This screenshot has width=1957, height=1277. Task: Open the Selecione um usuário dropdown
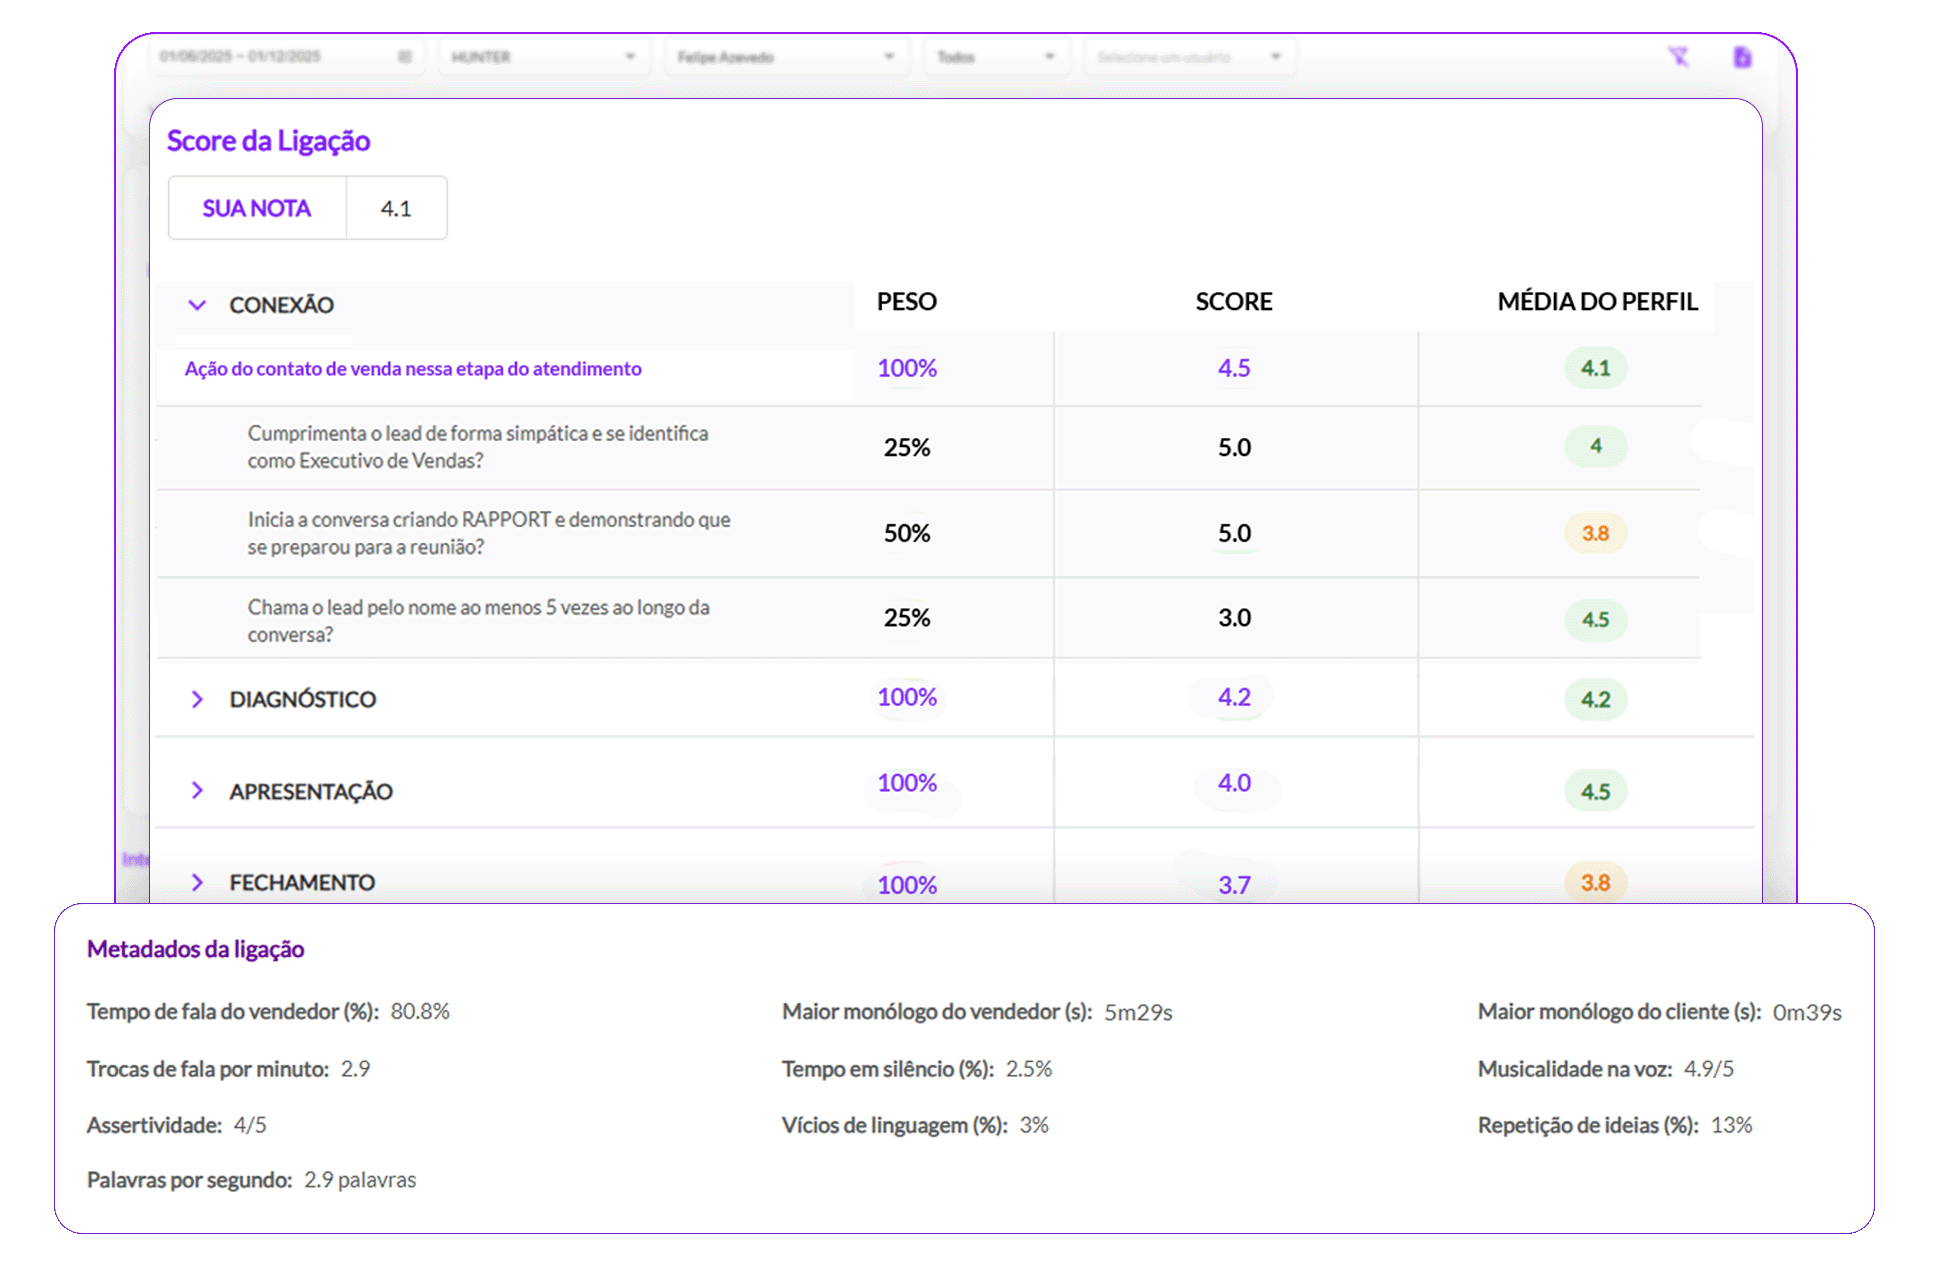[x=1188, y=57]
